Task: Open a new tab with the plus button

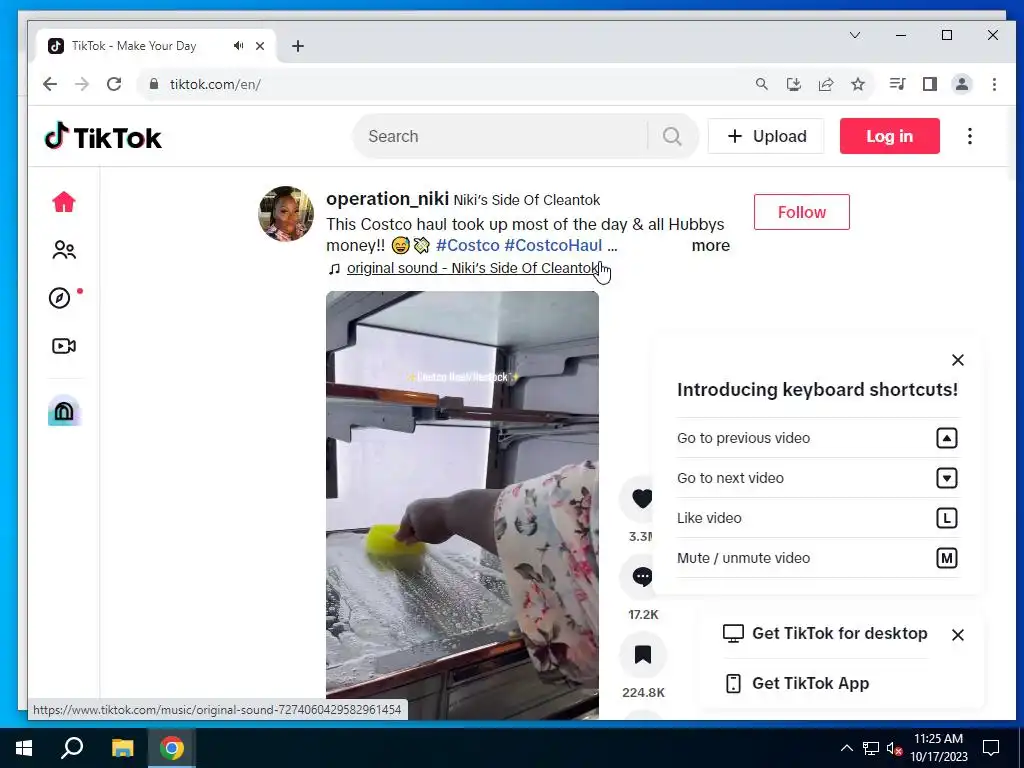Action: coord(298,46)
